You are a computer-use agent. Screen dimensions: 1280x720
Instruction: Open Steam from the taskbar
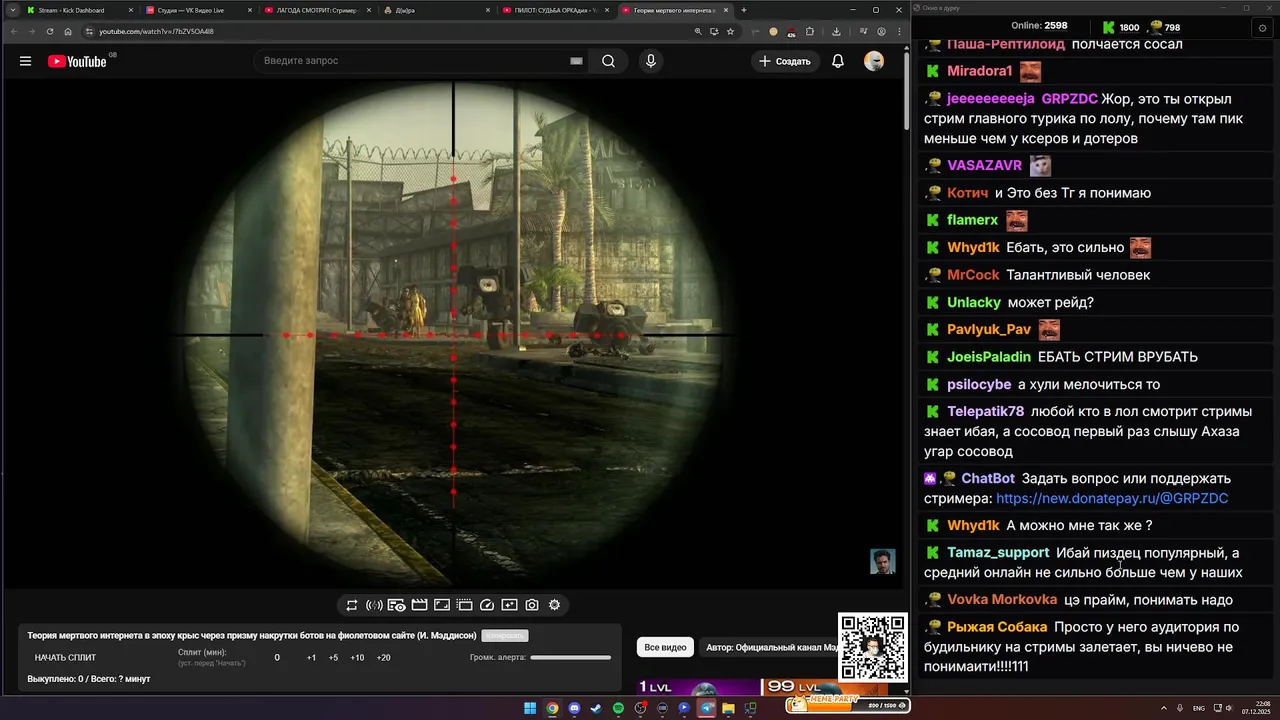(x=596, y=708)
